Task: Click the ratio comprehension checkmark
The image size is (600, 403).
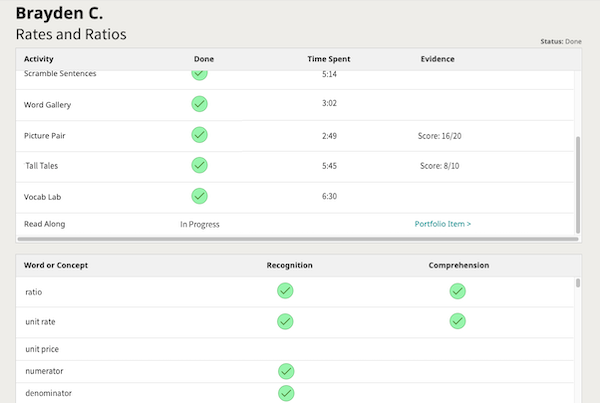Action: click(x=457, y=291)
